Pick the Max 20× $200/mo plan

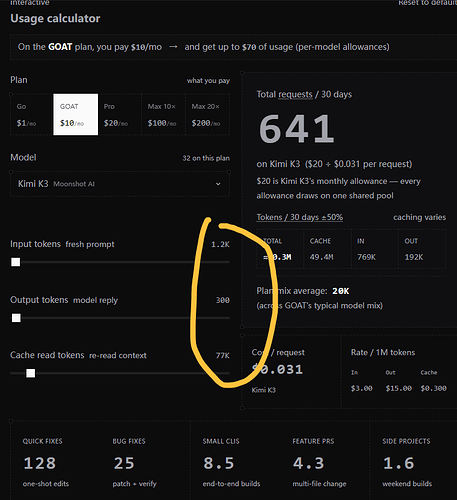pos(207,114)
